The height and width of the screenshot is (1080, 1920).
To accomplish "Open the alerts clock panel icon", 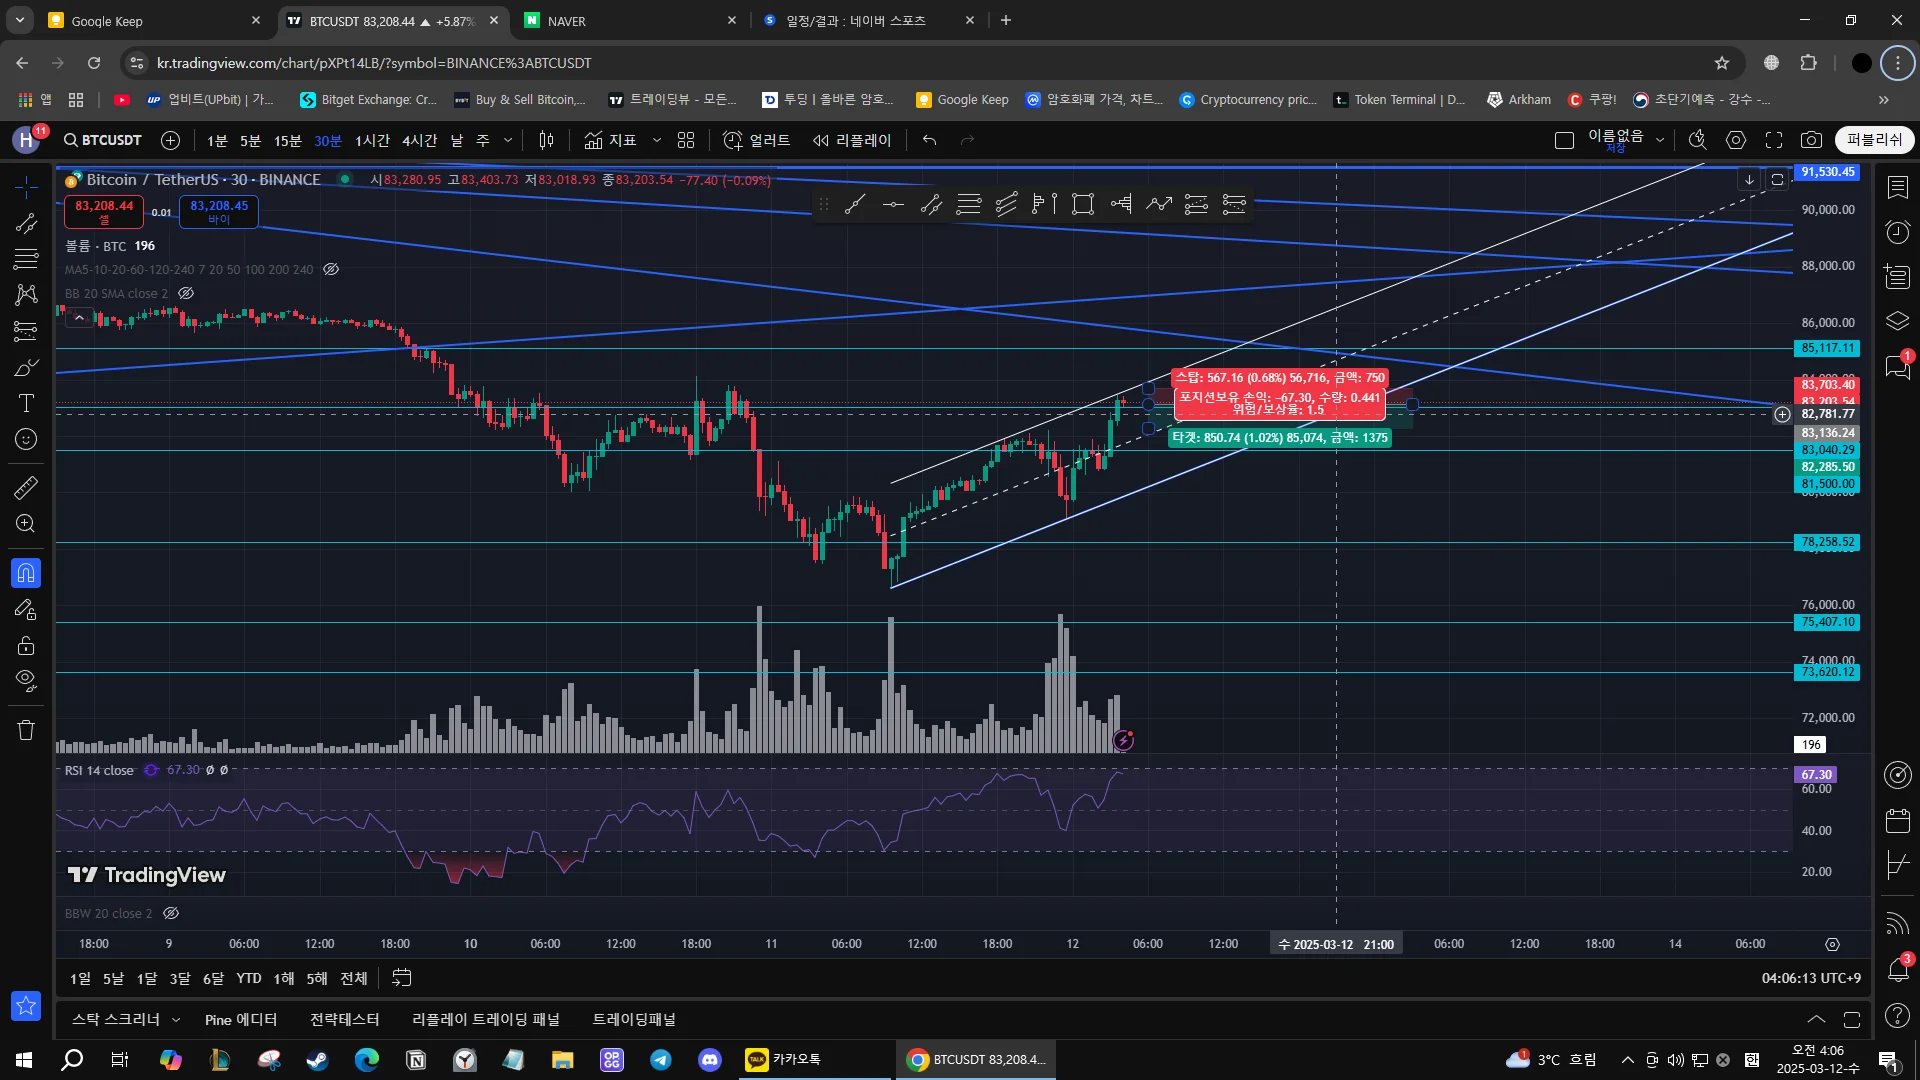I will click(1897, 232).
